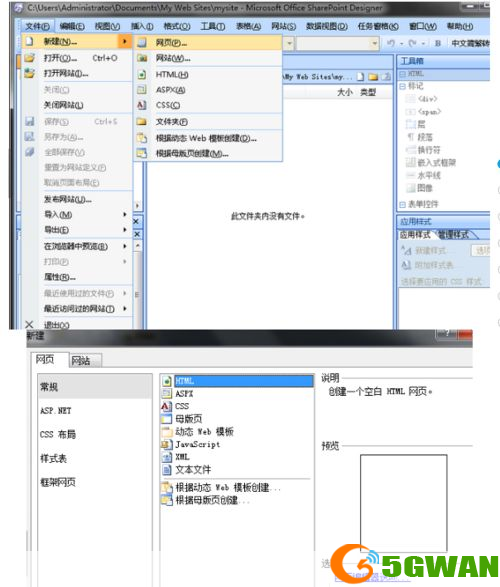
Task: Open the 数据视图(D) menu
Action: pos(327,27)
